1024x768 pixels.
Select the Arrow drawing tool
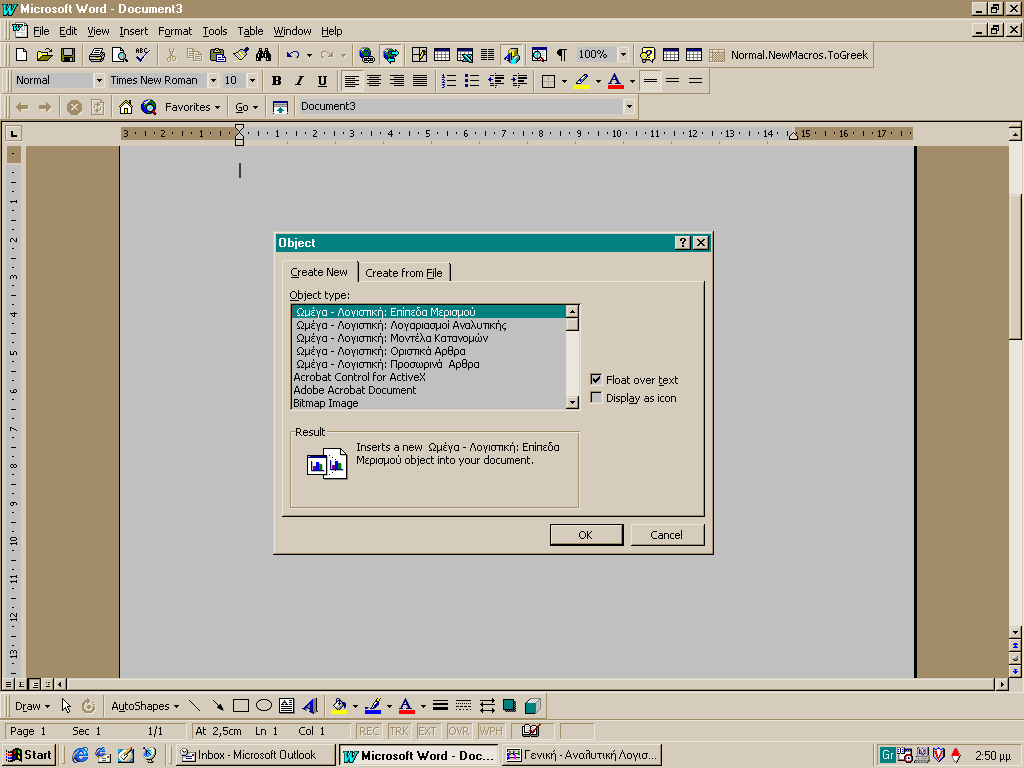[217, 706]
